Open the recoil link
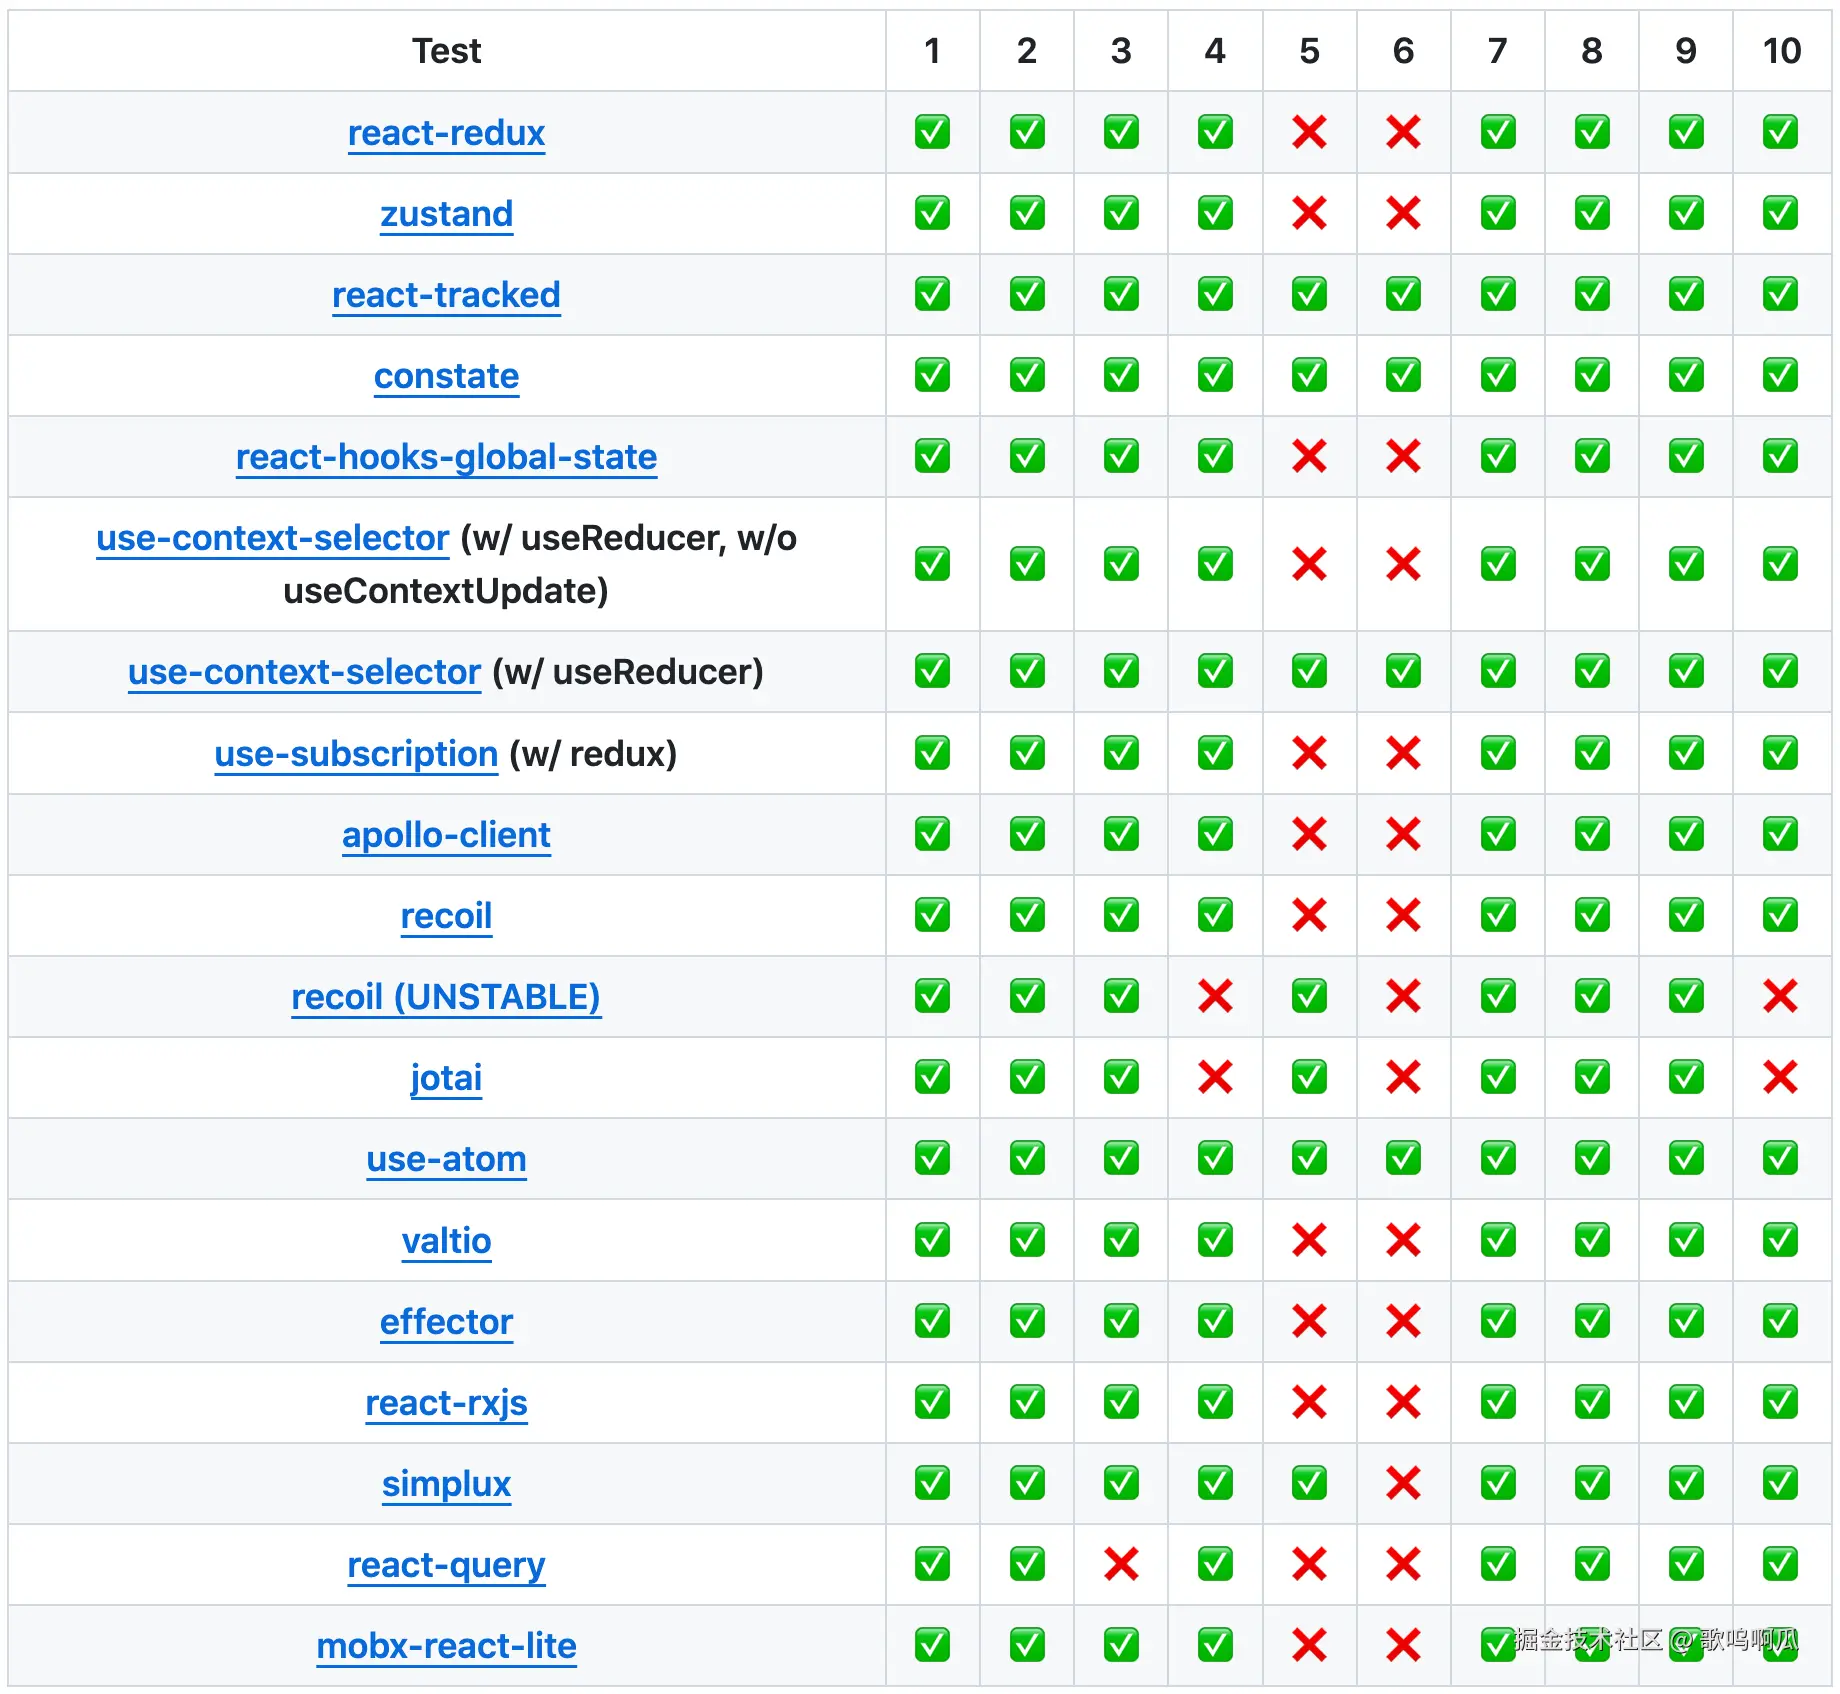Screen dimensions: 1840x1694 pos(446,916)
